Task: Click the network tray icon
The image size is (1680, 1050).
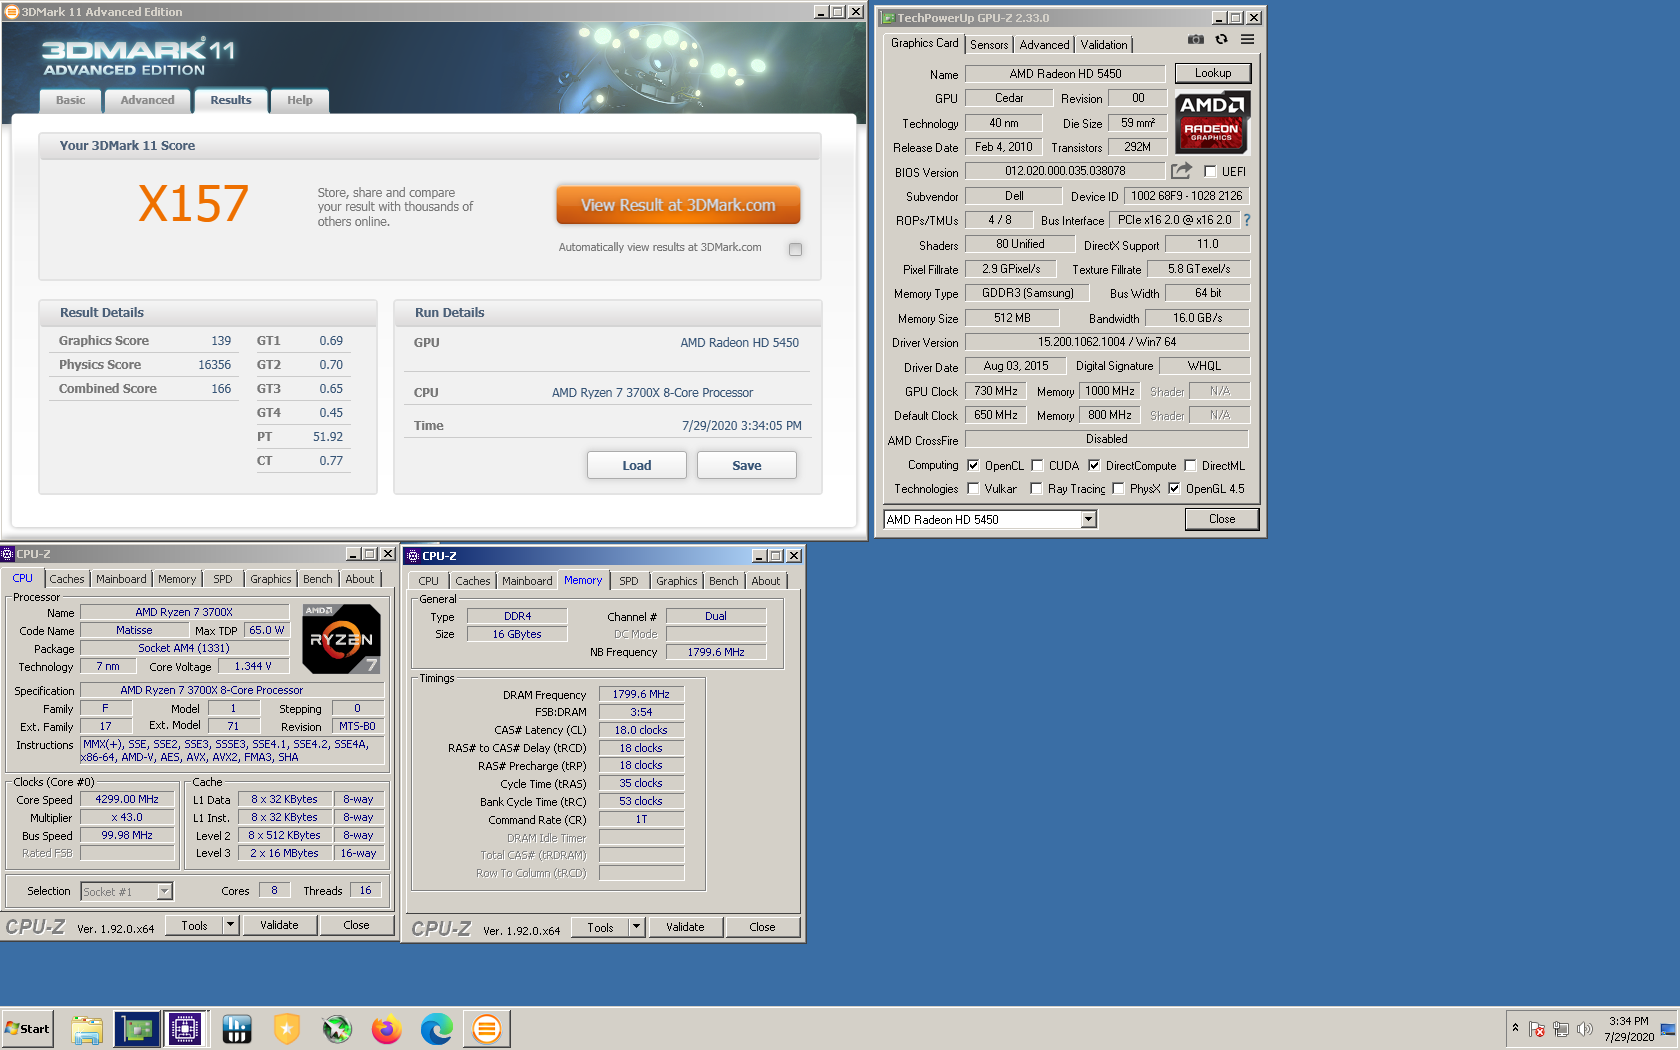Action: 1560,1029
